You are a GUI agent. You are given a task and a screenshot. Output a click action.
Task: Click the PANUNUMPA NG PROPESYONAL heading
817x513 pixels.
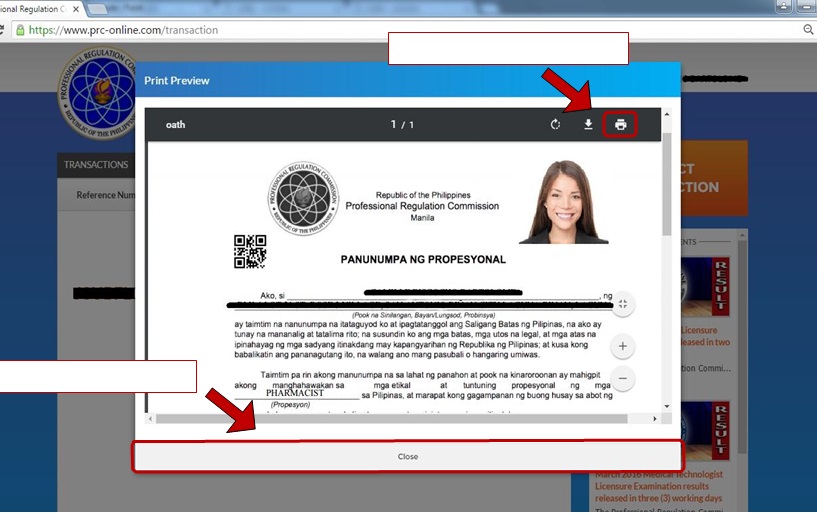pyautogui.click(x=423, y=259)
